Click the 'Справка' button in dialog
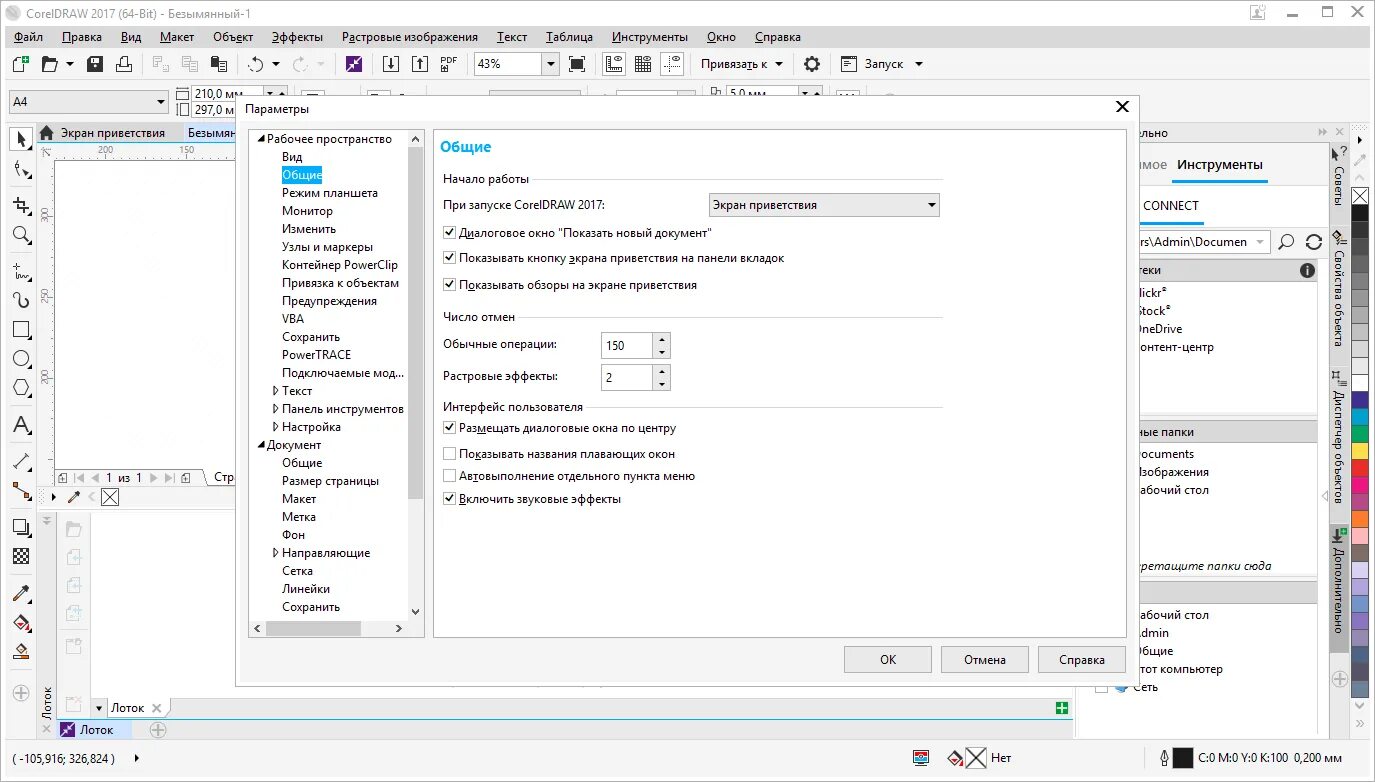The image size is (1375, 782). tap(1082, 659)
